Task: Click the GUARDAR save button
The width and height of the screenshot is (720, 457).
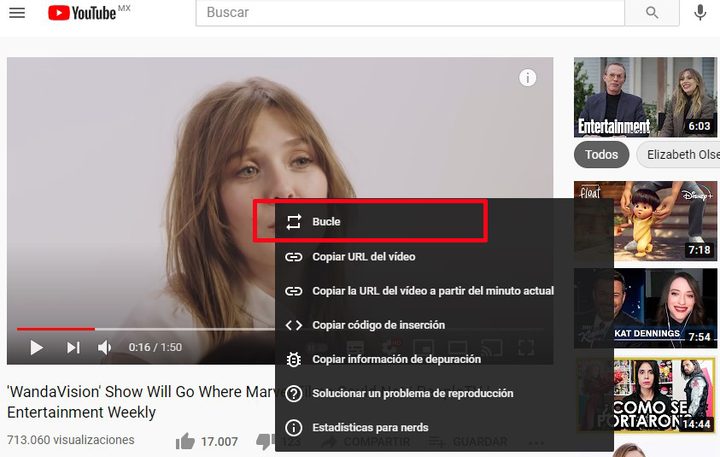Action: 468,442
